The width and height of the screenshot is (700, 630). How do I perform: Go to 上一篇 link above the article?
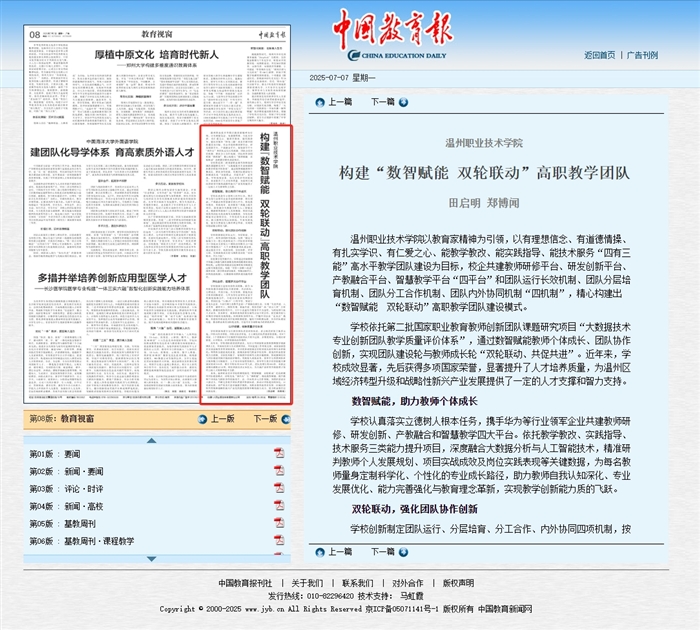pyautogui.click(x=340, y=102)
